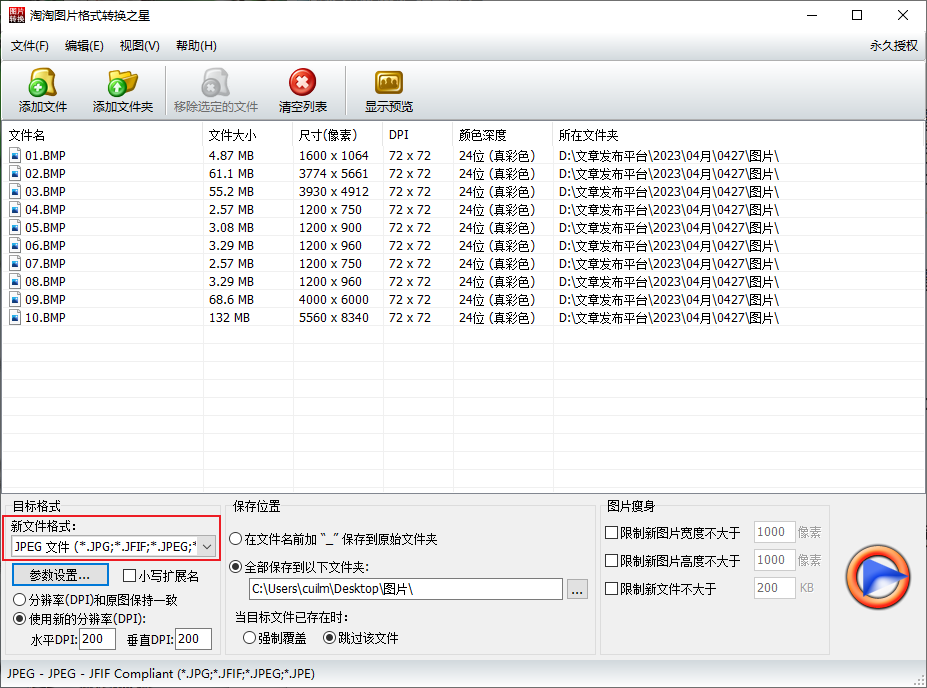Click the 3930 x 4912 dimension cell
This screenshot has width=927, height=688.
(x=333, y=192)
